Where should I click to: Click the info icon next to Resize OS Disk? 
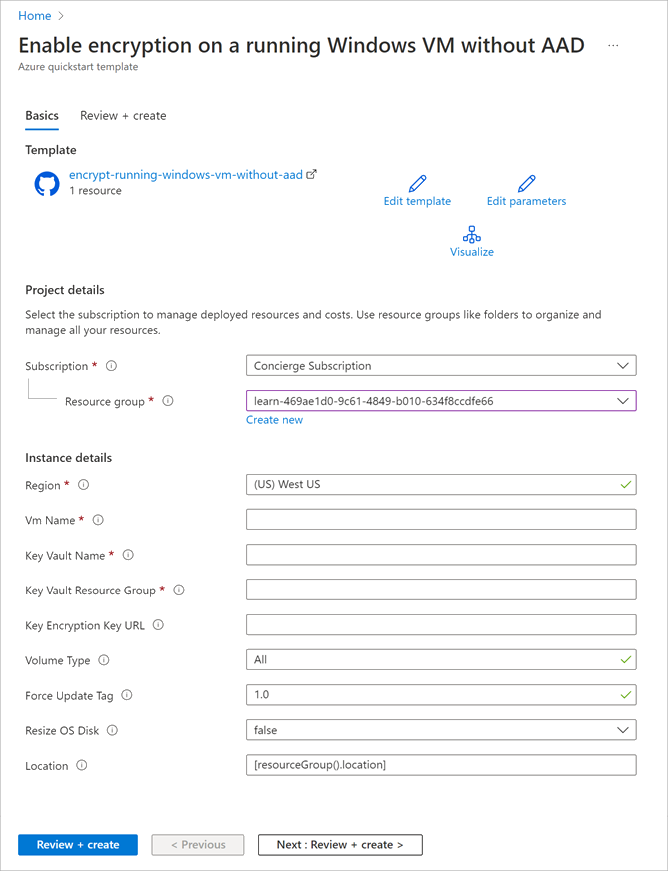112,730
